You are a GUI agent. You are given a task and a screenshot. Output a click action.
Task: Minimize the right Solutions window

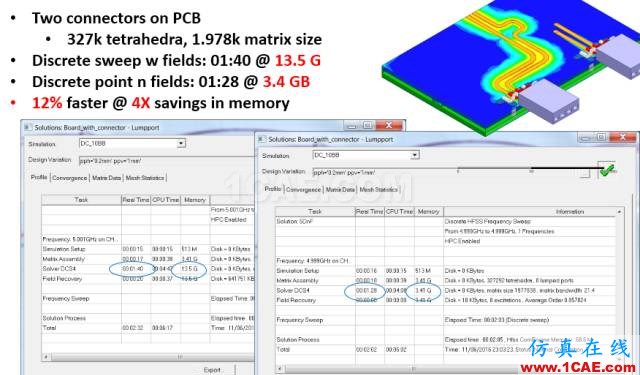coord(586,138)
